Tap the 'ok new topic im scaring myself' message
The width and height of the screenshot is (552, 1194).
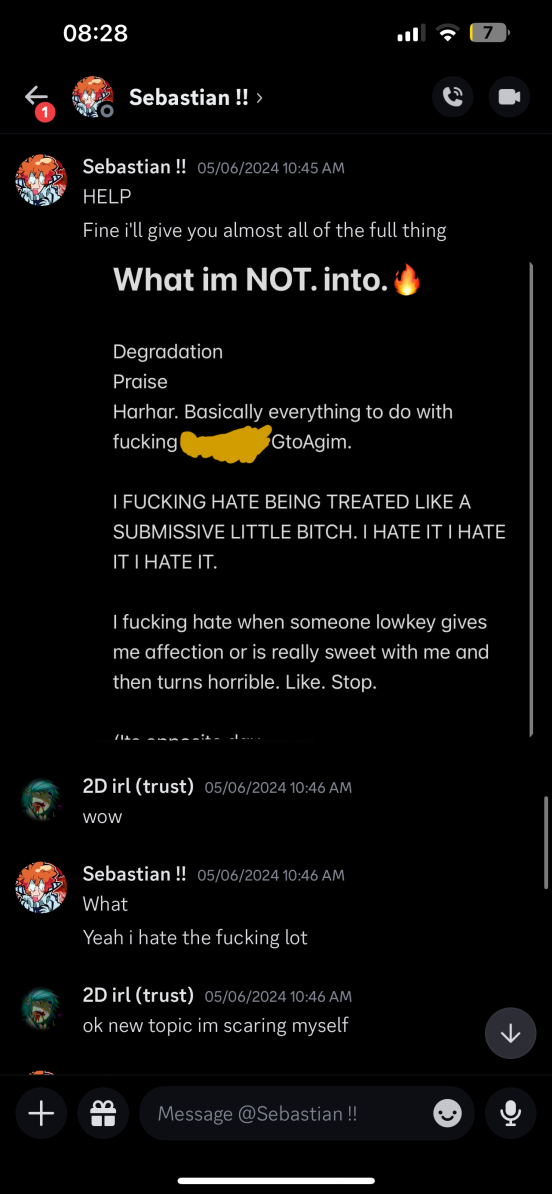point(215,1025)
